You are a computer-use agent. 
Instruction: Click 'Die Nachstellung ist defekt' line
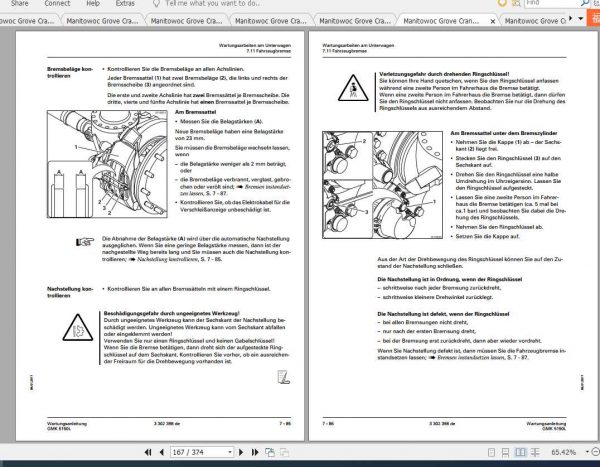point(443,314)
